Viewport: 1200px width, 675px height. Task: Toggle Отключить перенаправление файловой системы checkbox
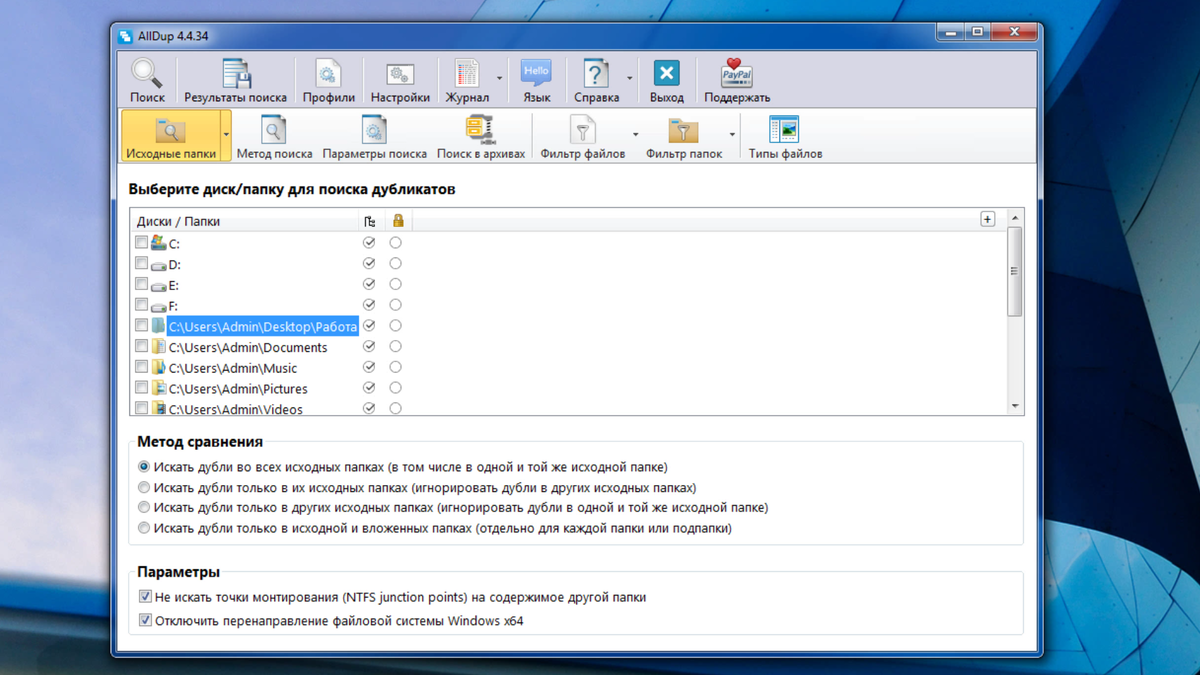[x=145, y=620]
